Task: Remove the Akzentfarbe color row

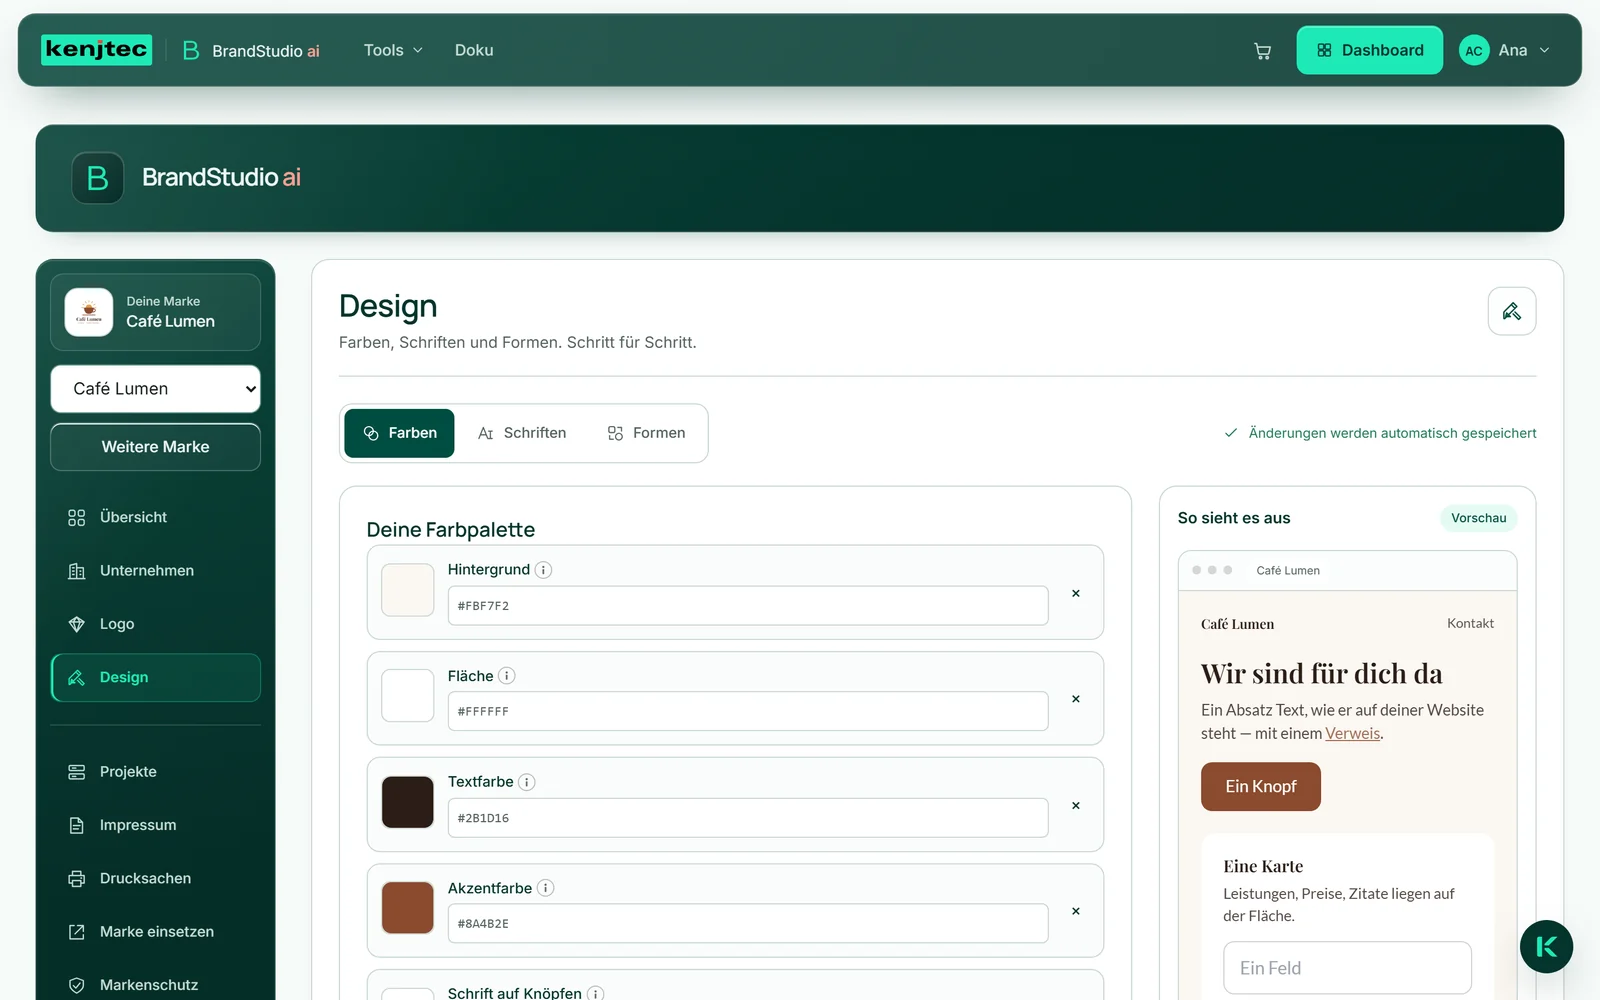Action: [x=1076, y=911]
